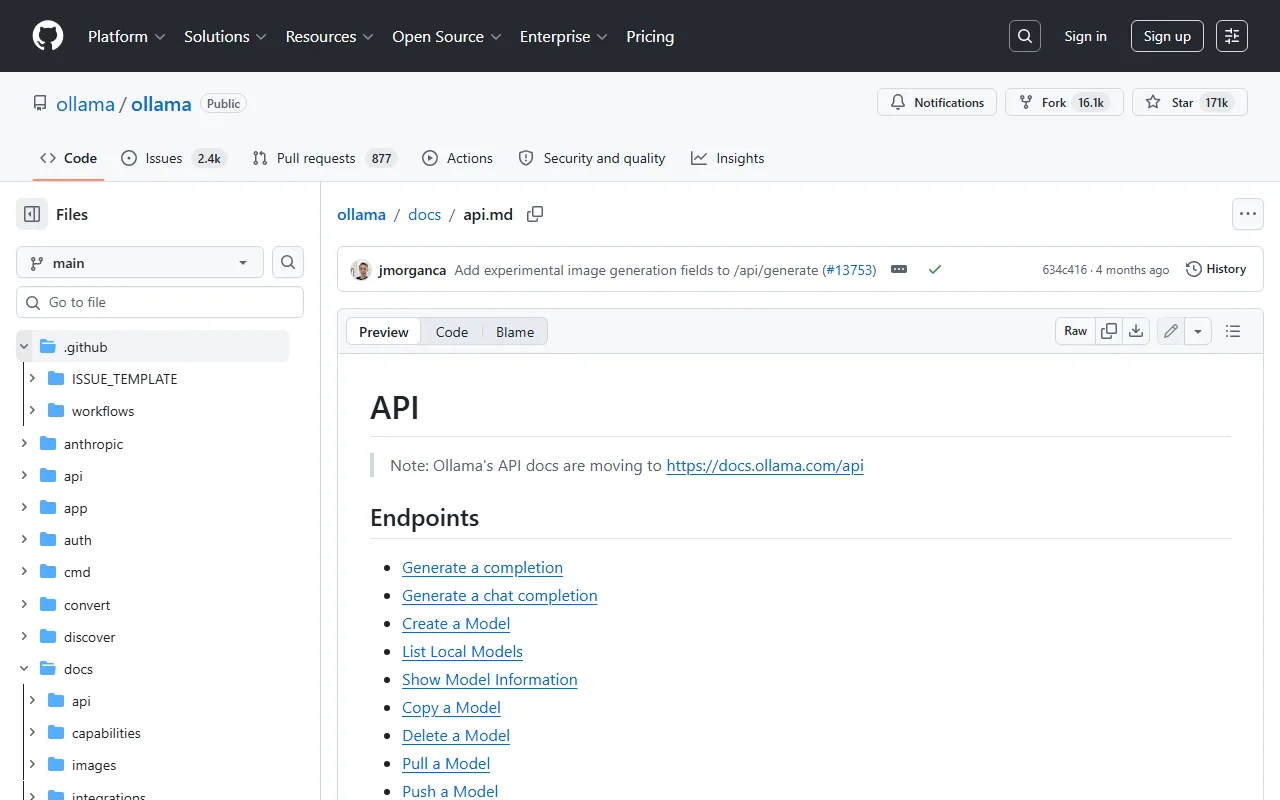Collapse the .github folder chevron
This screenshot has height=800, width=1280.
pyautogui.click(x=24, y=347)
